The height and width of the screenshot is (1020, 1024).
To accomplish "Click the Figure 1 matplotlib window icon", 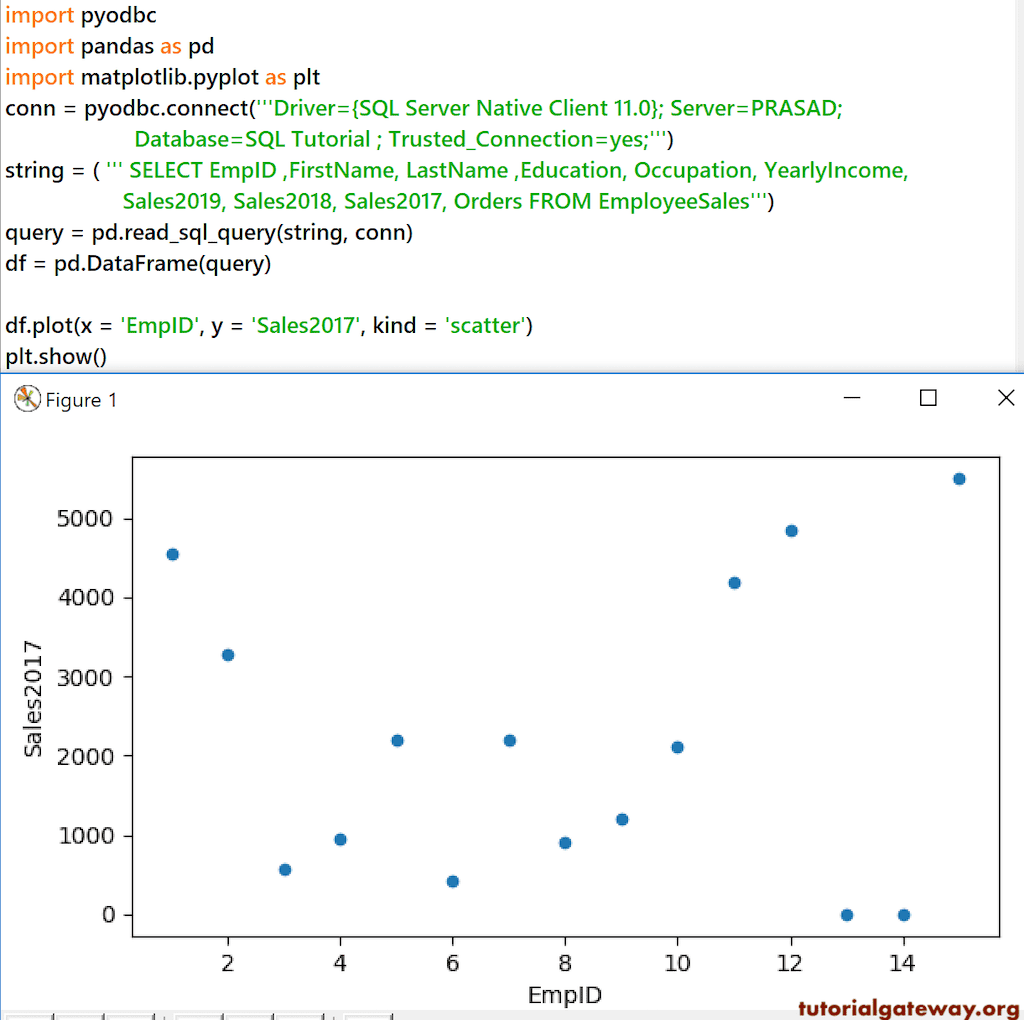I will [22, 399].
